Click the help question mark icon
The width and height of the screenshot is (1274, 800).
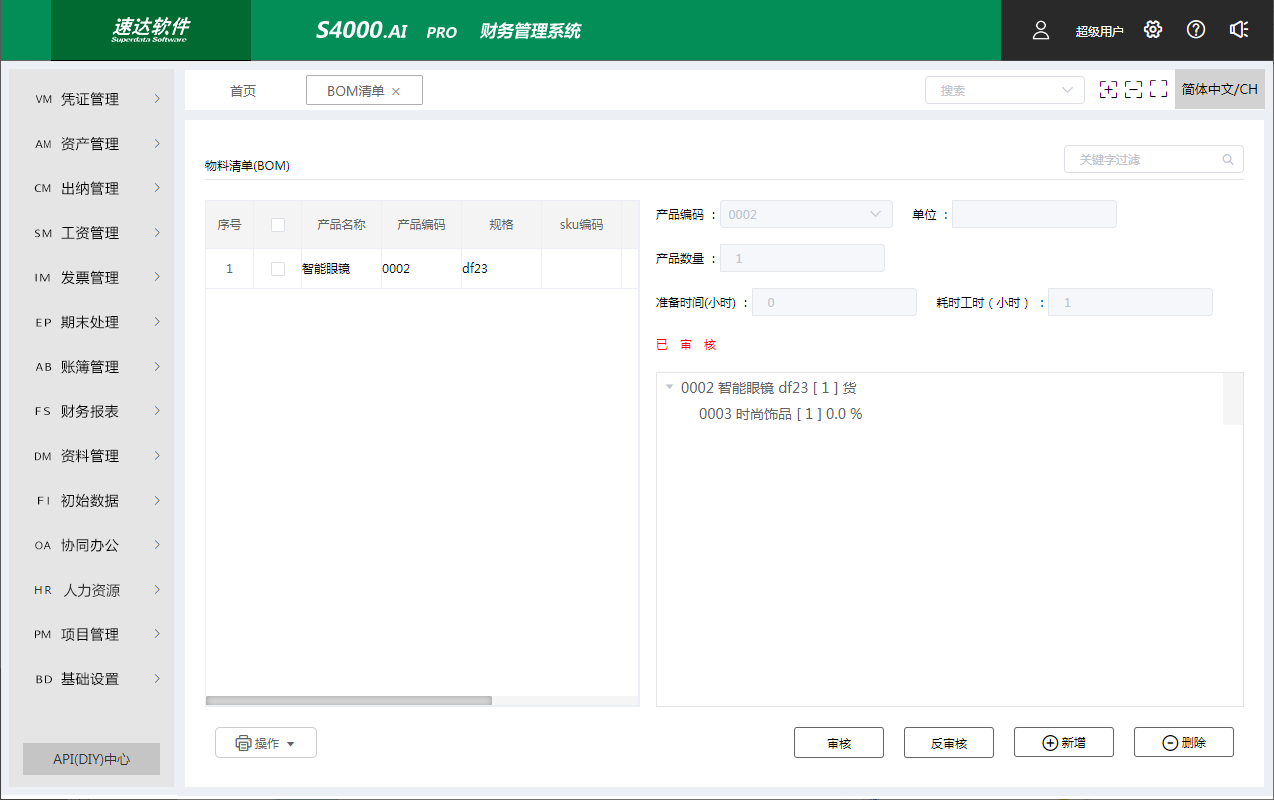point(1196,30)
